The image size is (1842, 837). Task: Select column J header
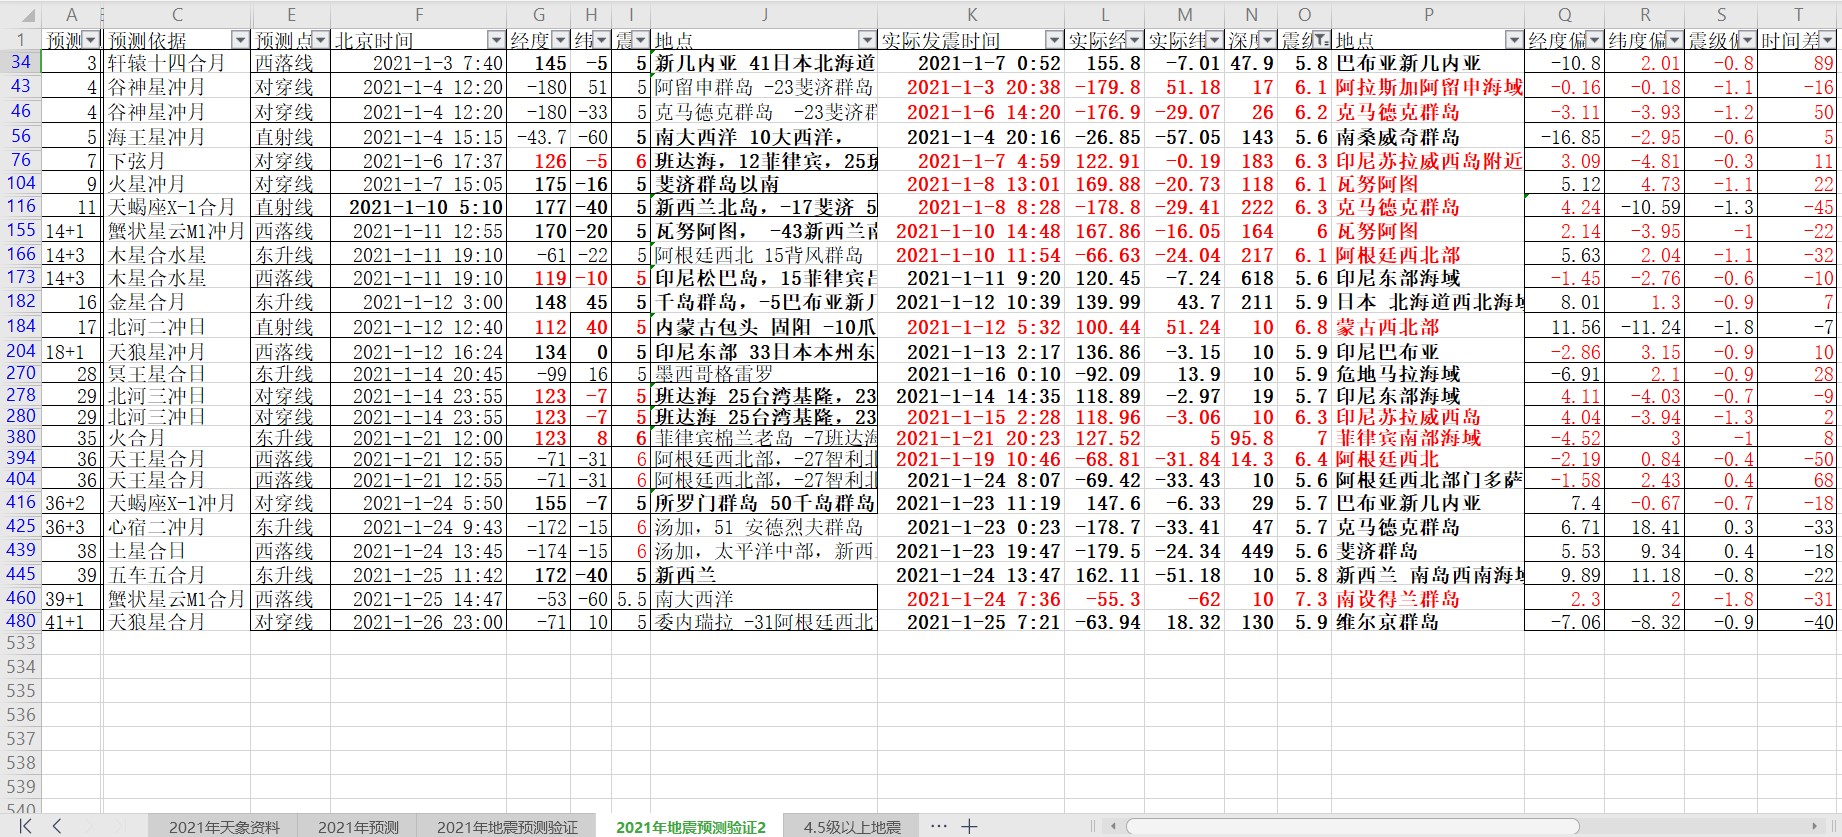click(x=764, y=15)
